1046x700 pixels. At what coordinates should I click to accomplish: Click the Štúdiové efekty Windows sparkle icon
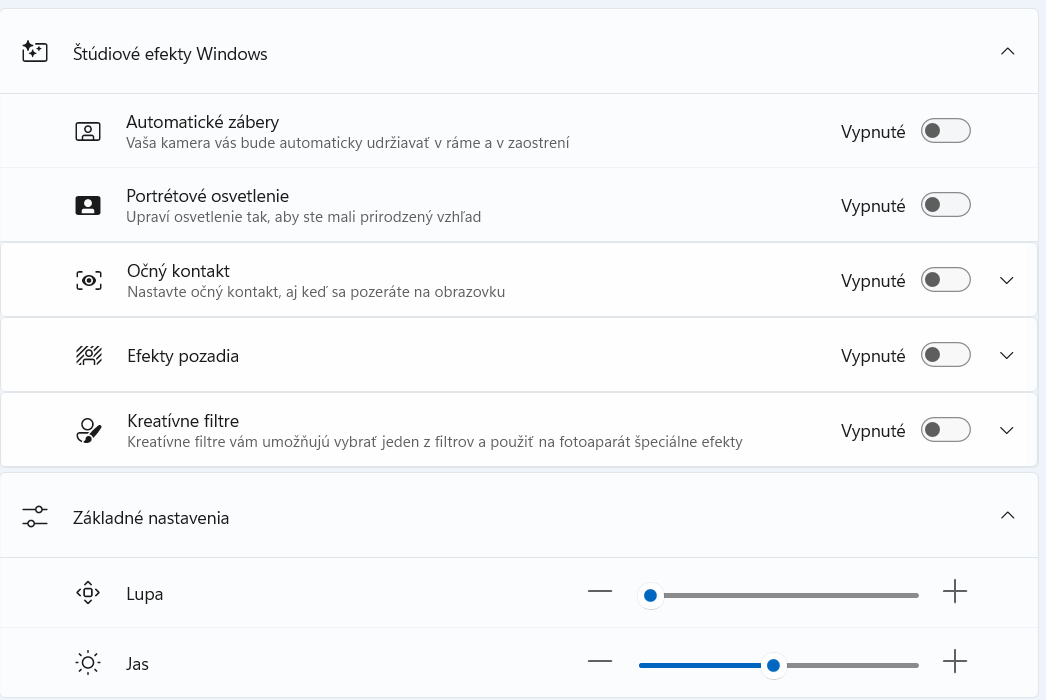point(35,52)
